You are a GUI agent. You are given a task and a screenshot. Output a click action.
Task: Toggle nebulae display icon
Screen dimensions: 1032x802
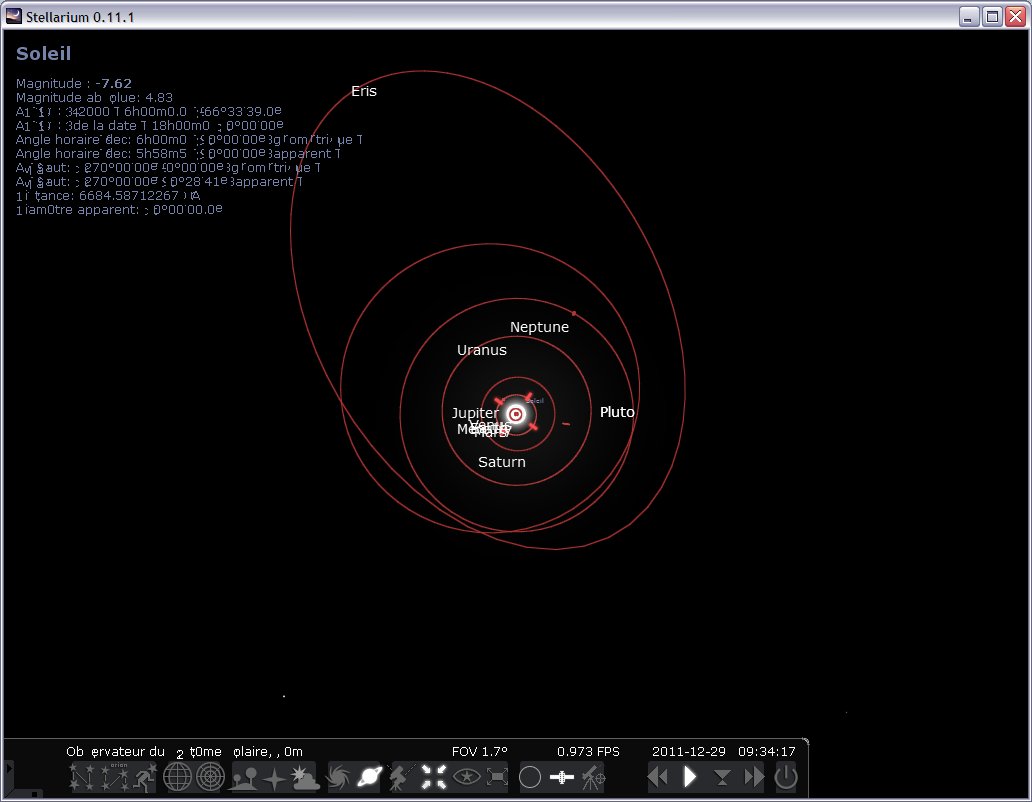click(339, 776)
